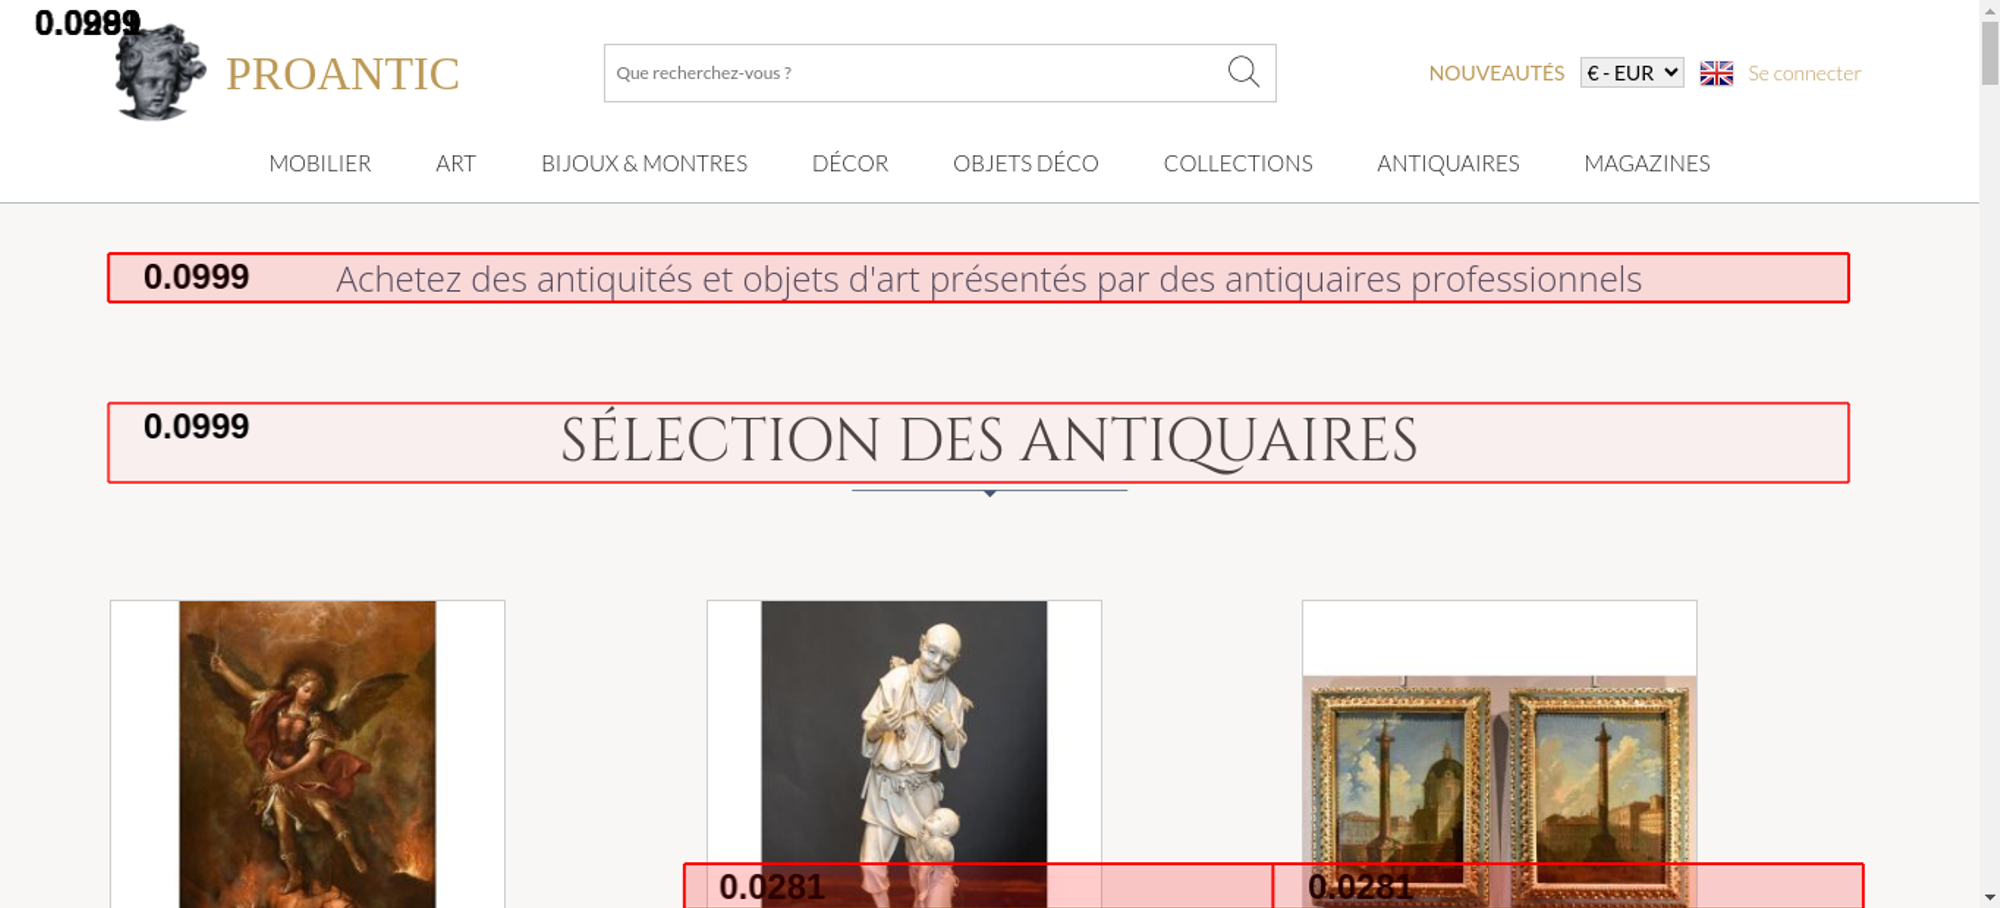Click the Se connecter login link

click(1804, 73)
